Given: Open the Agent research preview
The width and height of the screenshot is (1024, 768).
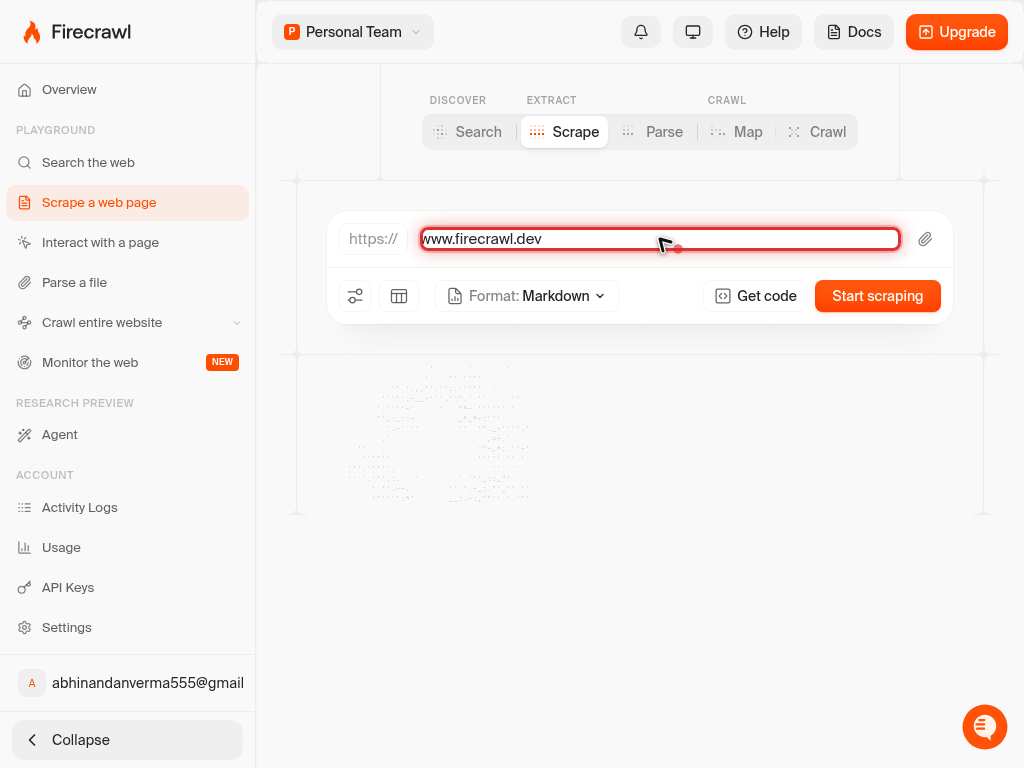Looking at the screenshot, I should [x=127, y=435].
